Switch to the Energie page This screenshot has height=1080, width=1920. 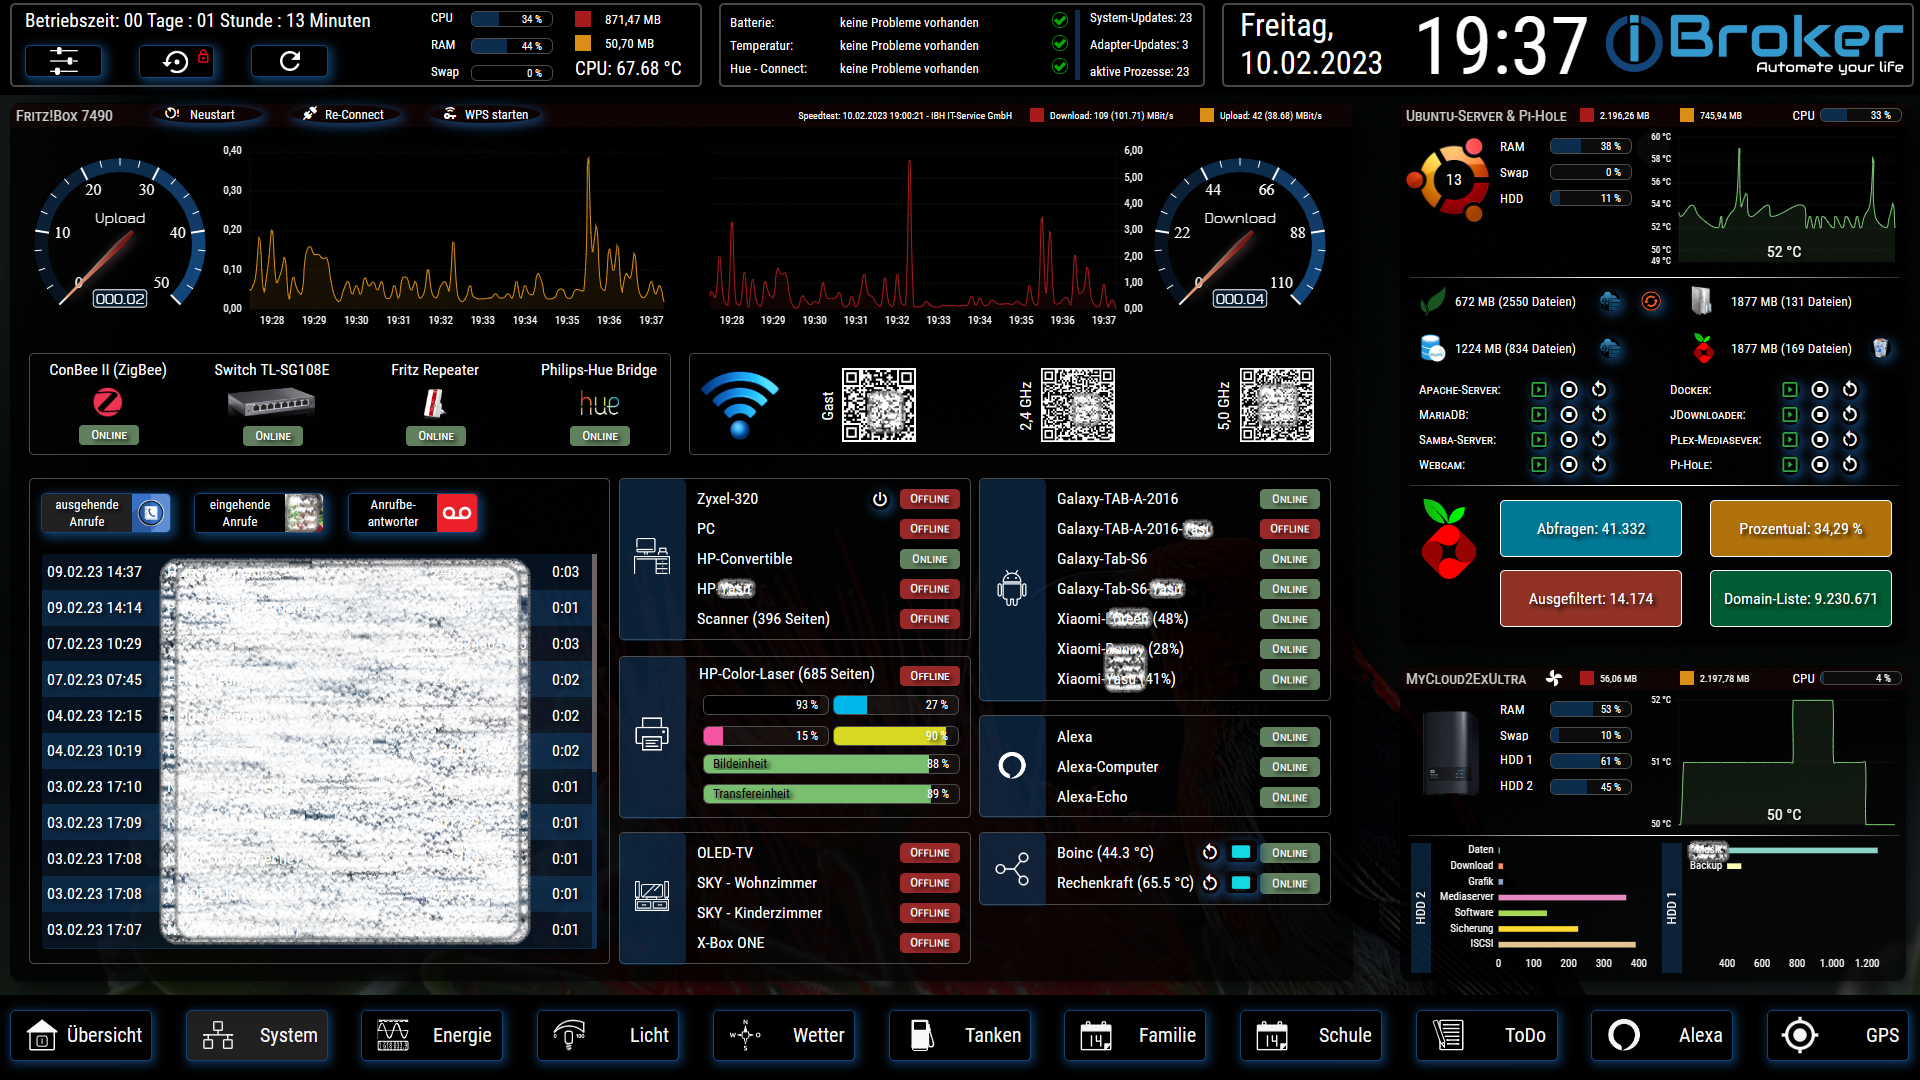coord(432,1036)
